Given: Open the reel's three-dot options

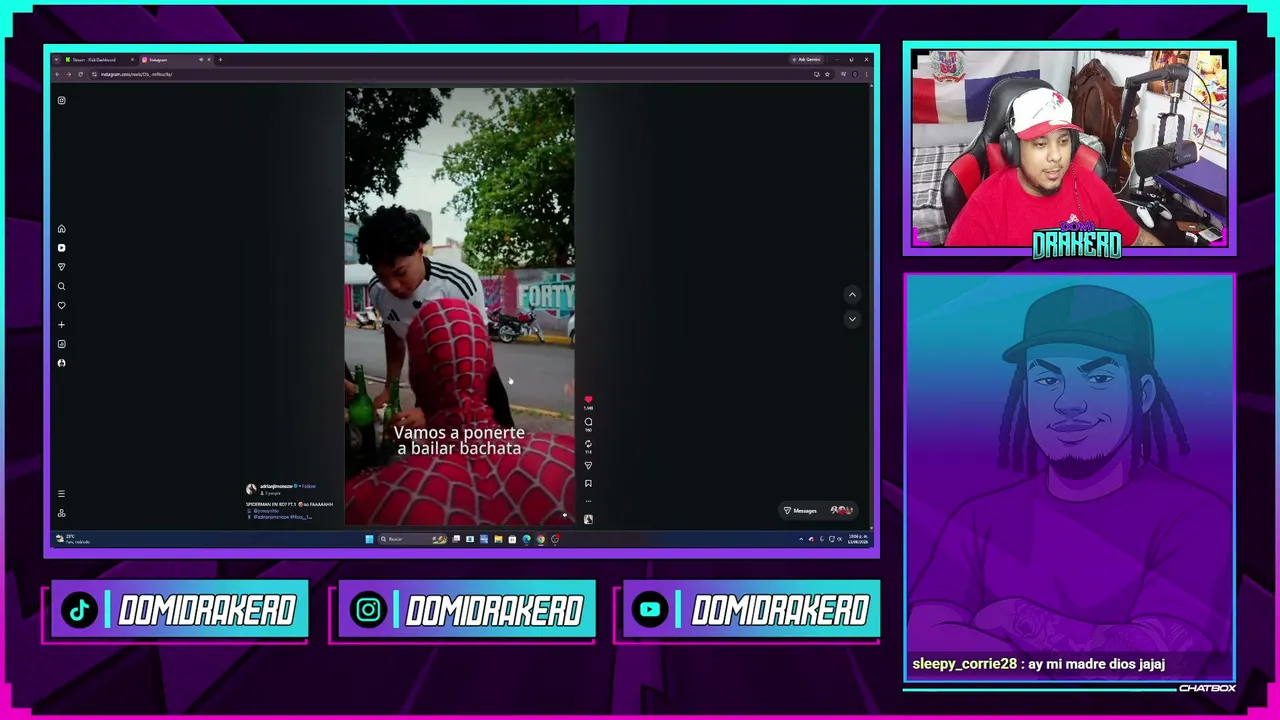Looking at the screenshot, I should click(x=588, y=501).
